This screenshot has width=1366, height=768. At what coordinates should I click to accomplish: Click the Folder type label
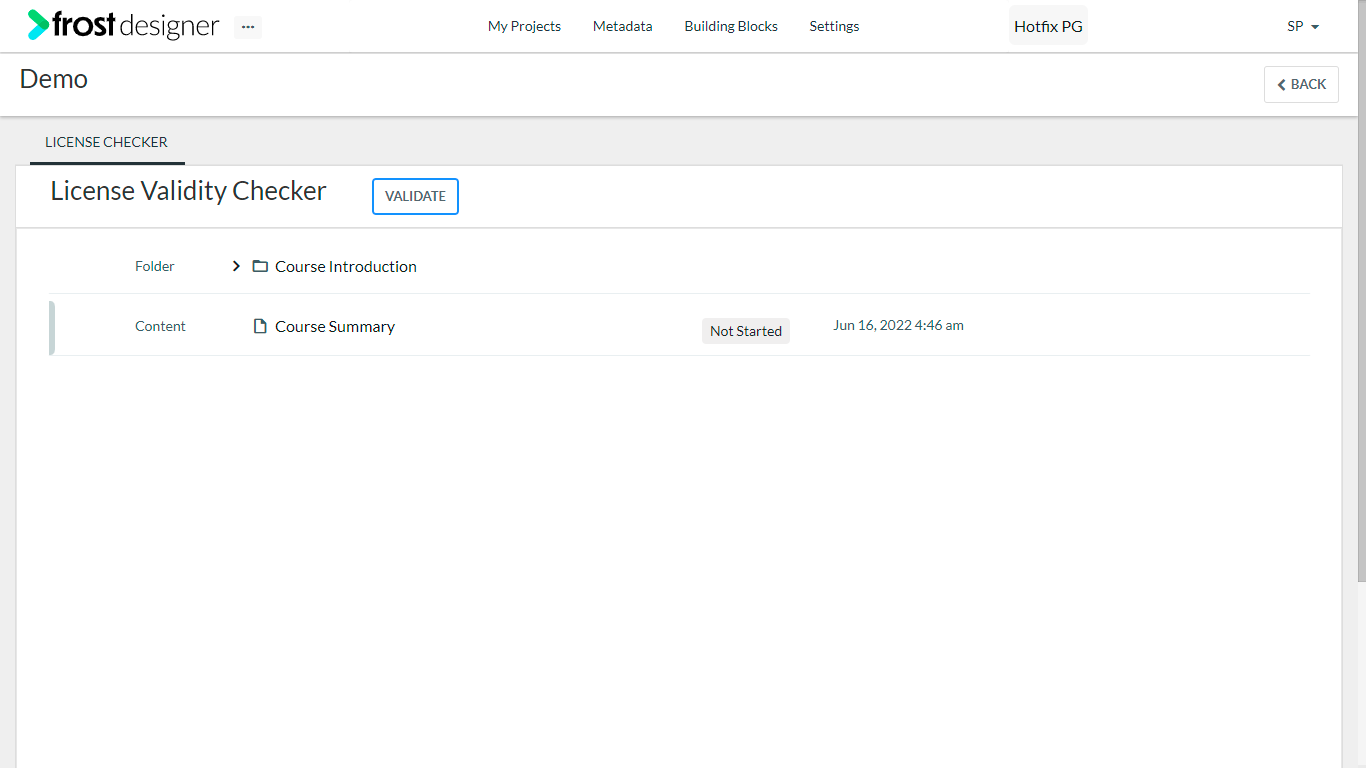click(x=155, y=266)
